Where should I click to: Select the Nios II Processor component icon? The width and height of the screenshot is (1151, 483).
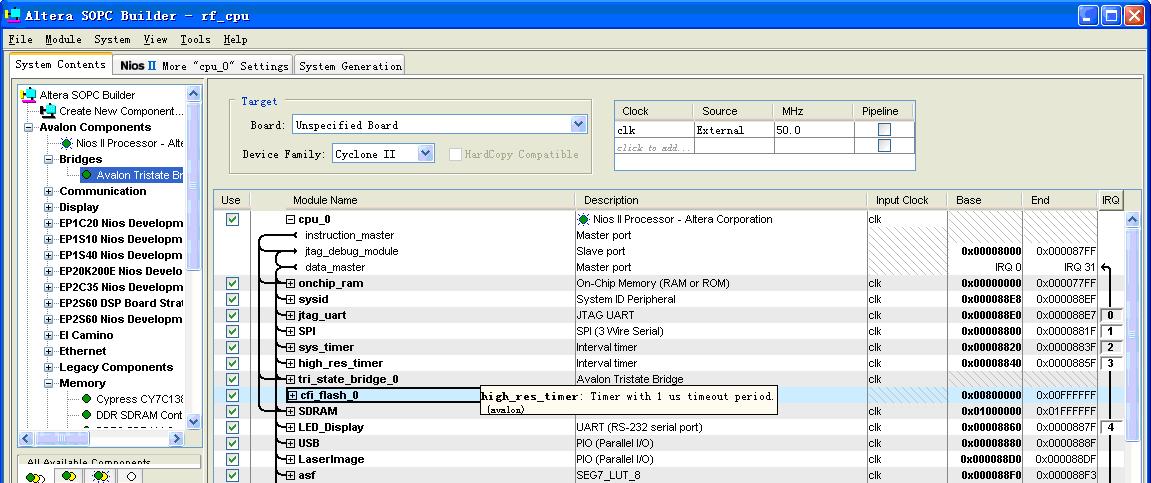pyautogui.click(x=67, y=143)
